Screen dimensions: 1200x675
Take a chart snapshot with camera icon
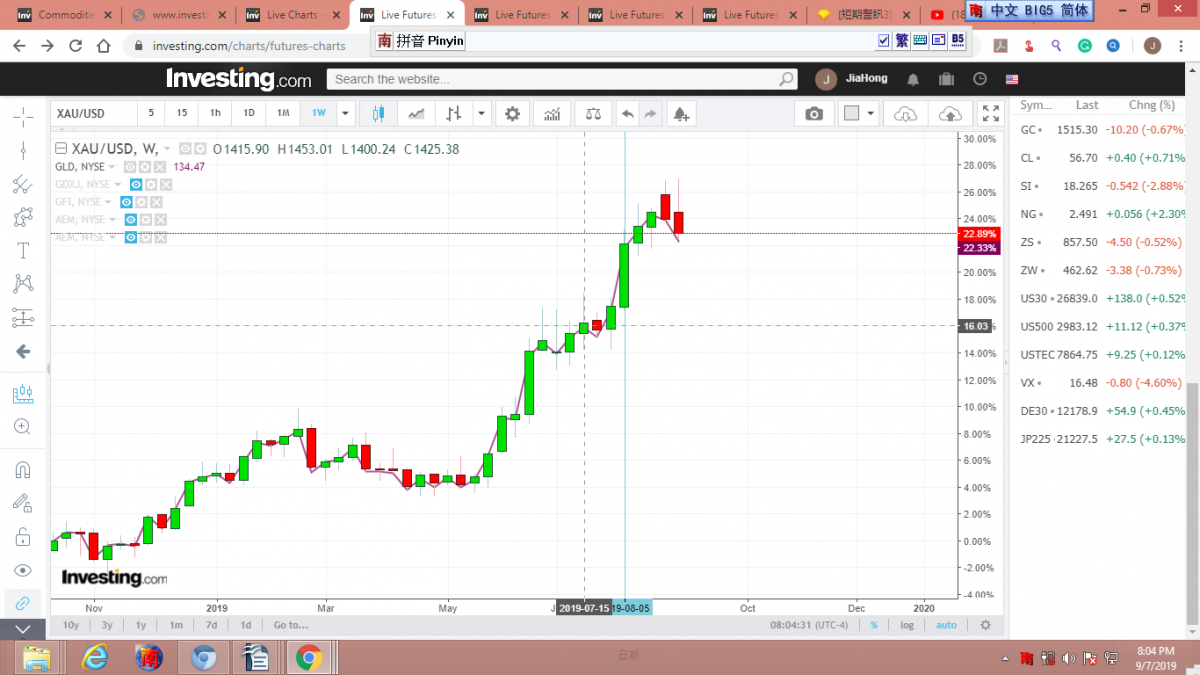(x=814, y=113)
